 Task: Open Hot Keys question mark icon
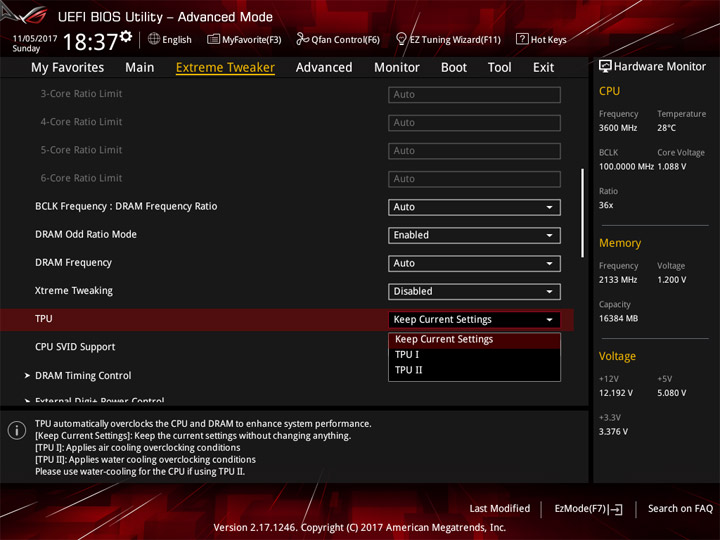pyautogui.click(x=522, y=39)
